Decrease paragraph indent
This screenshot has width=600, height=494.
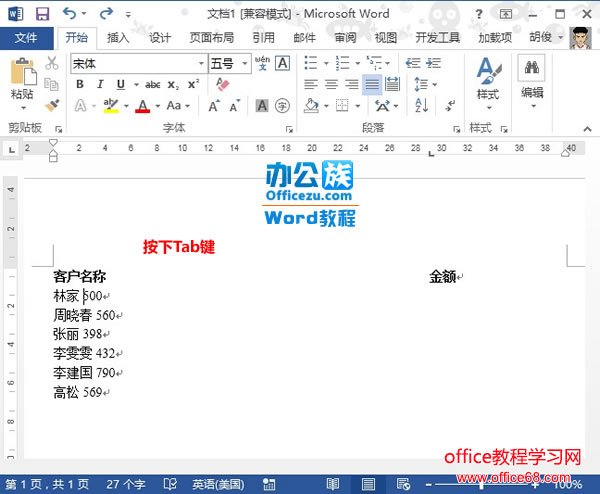[413, 63]
